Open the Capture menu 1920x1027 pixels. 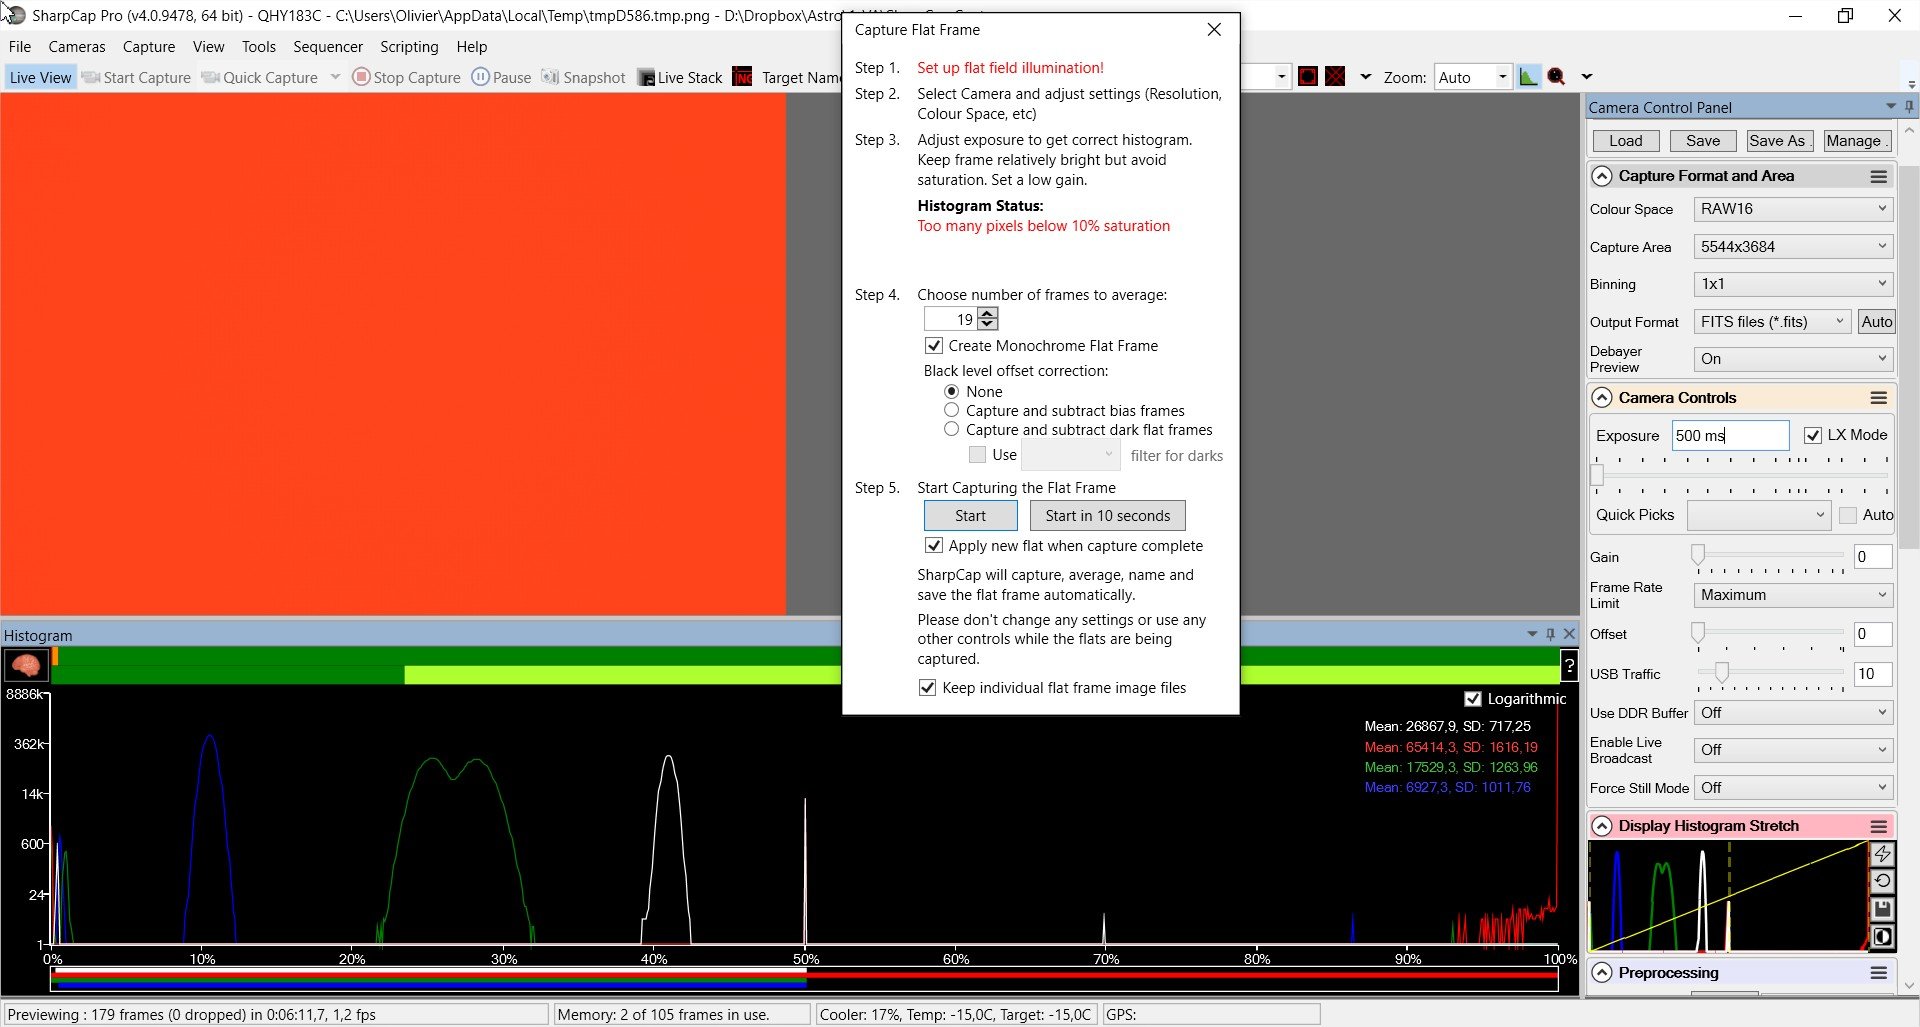coord(149,47)
